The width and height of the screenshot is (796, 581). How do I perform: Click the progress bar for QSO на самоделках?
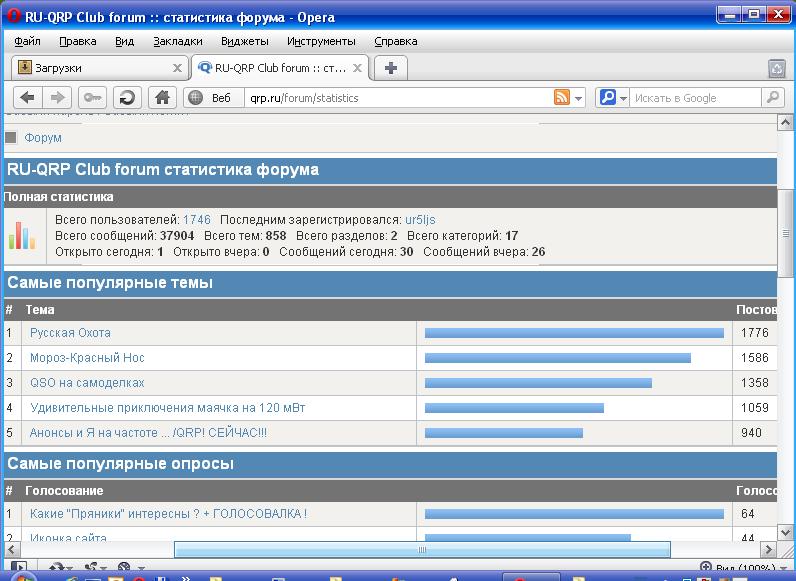click(538, 383)
